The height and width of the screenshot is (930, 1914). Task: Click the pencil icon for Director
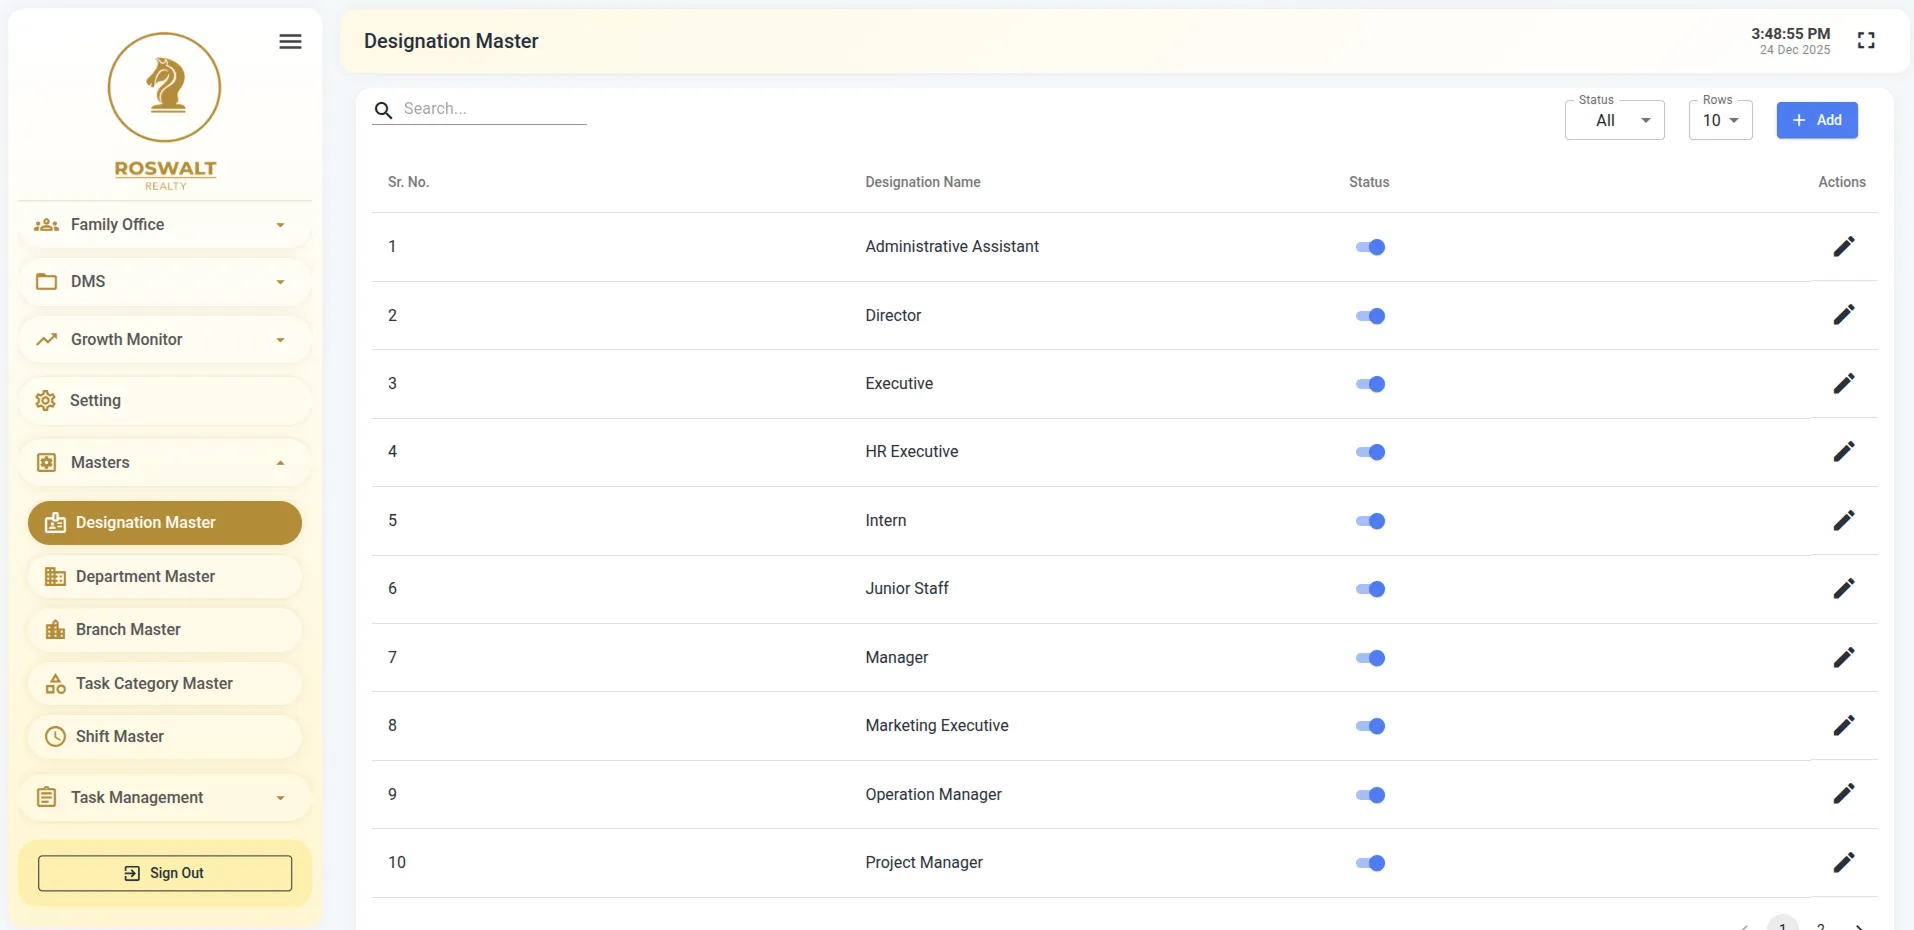click(1843, 315)
